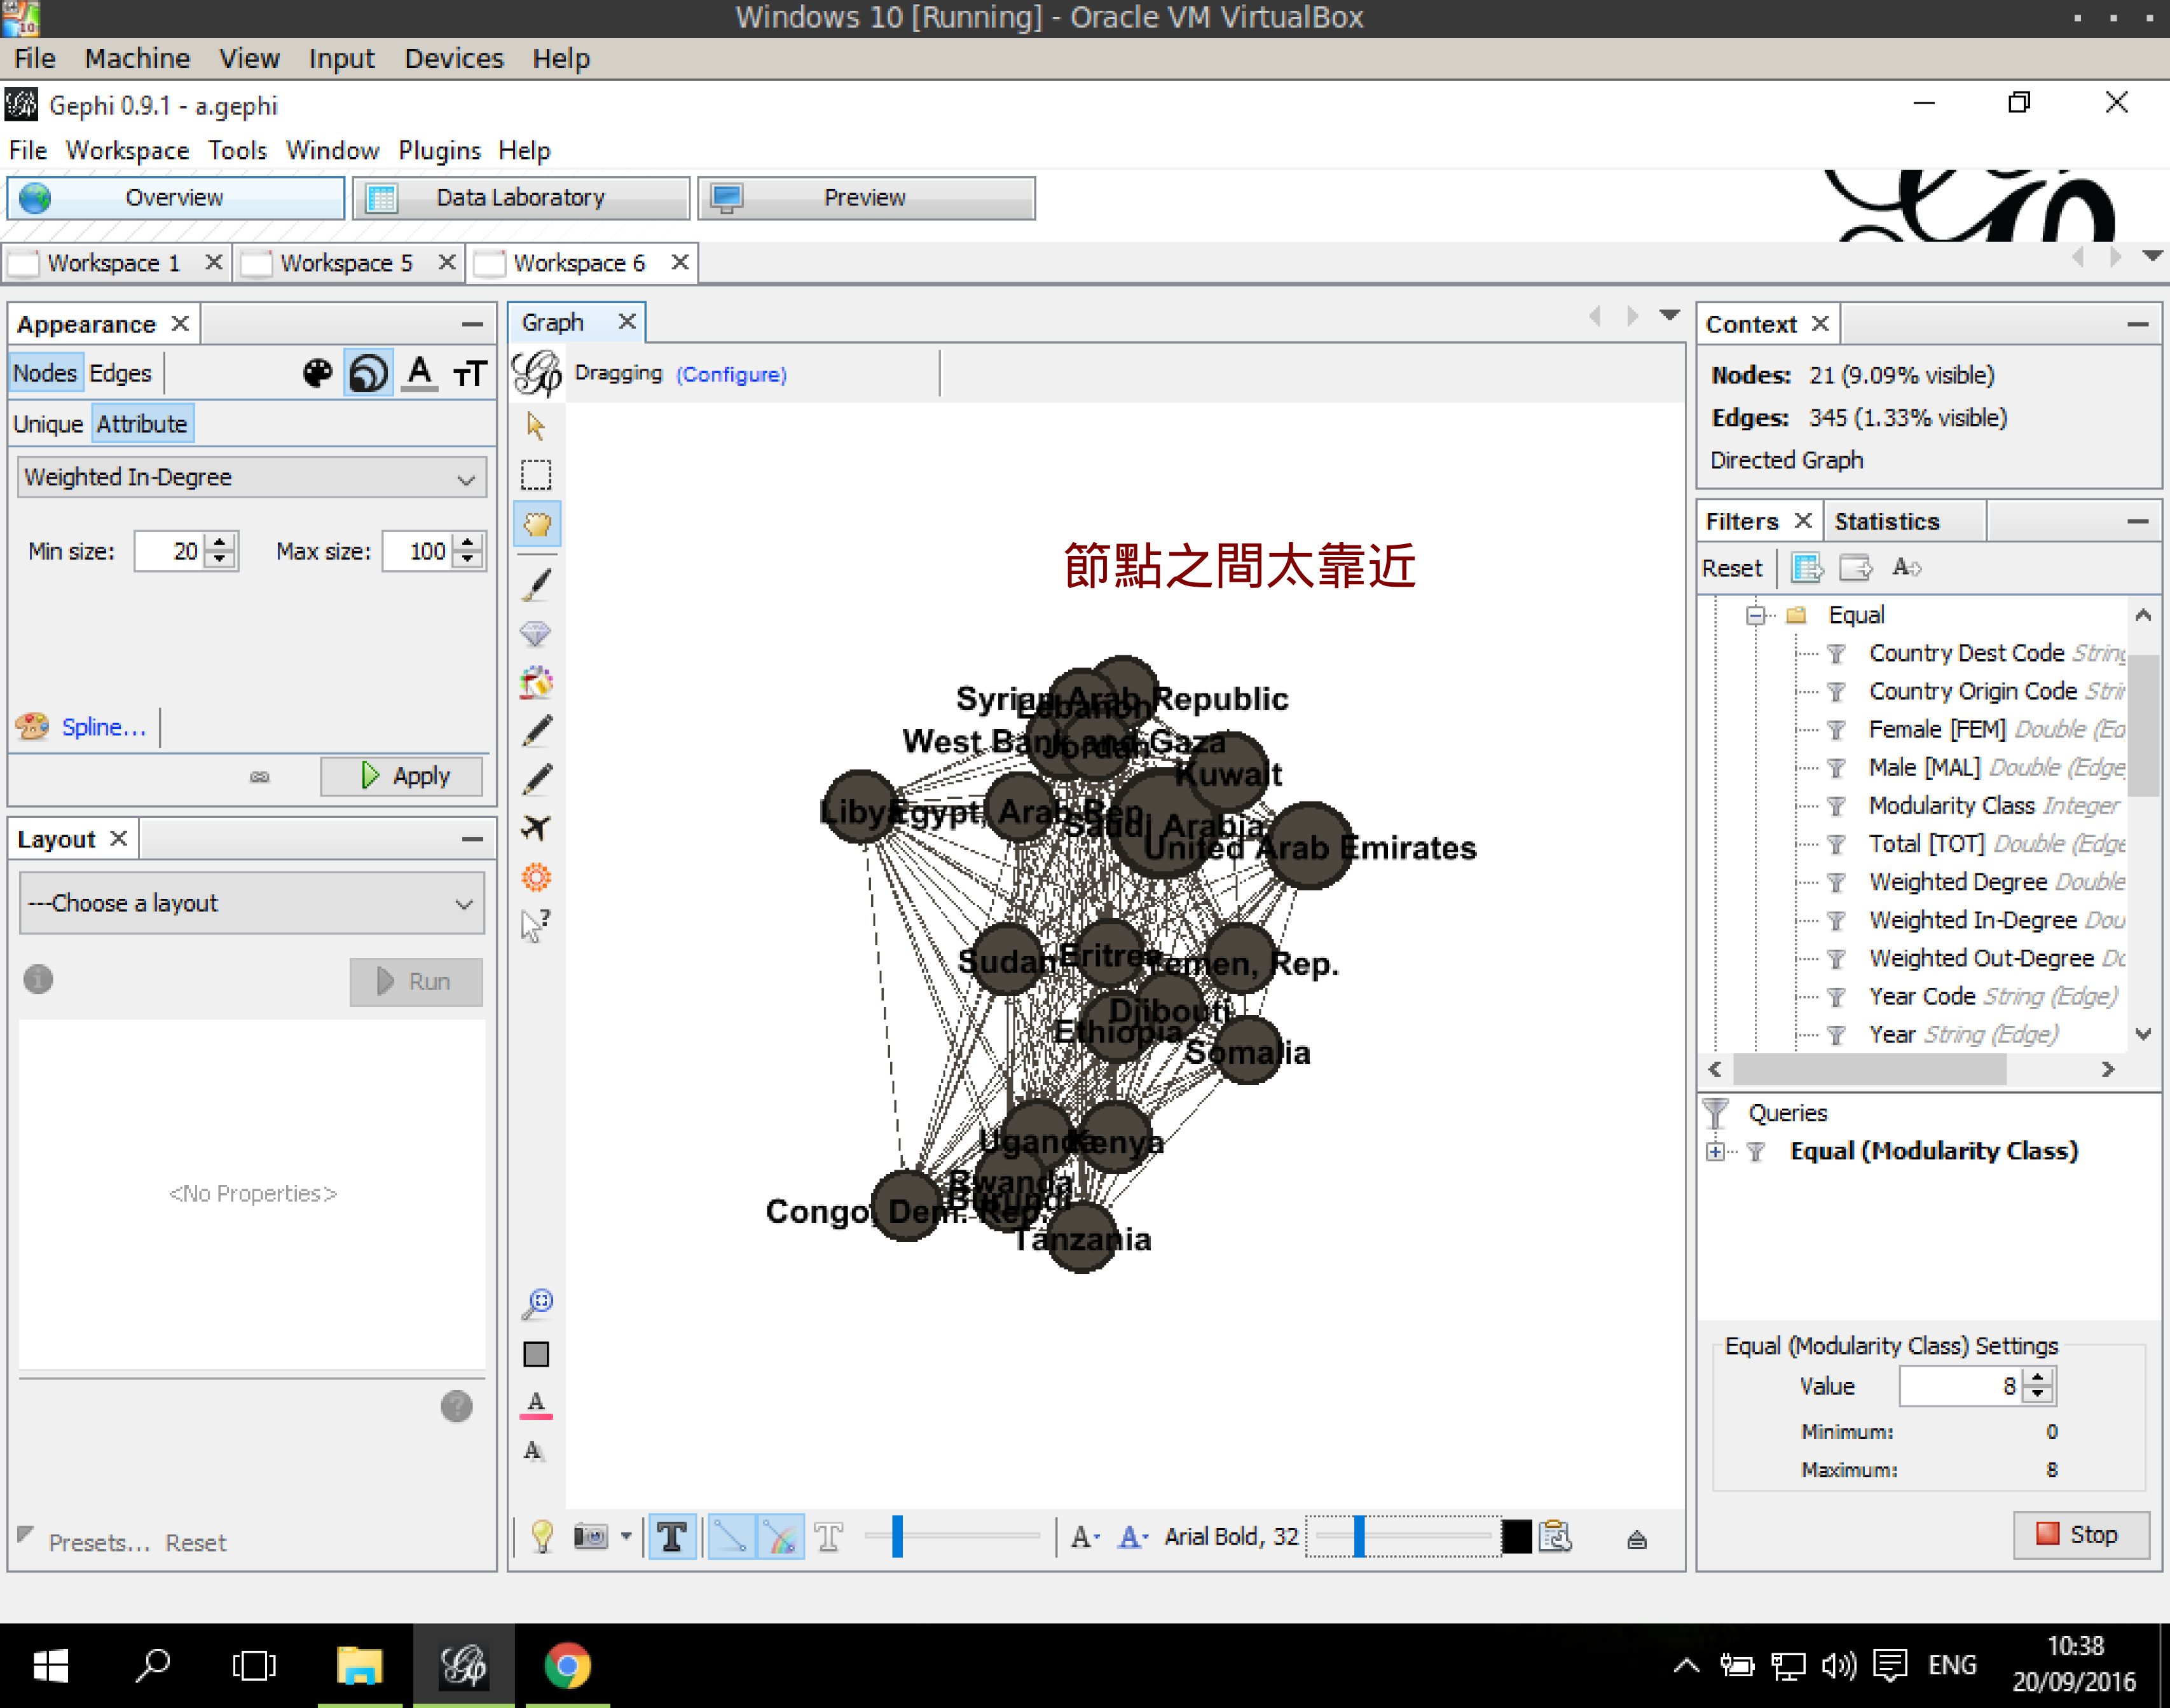Click the Min size input field
The height and width of the screenshot is (1708, 2170).
click(x=169, y=551)
